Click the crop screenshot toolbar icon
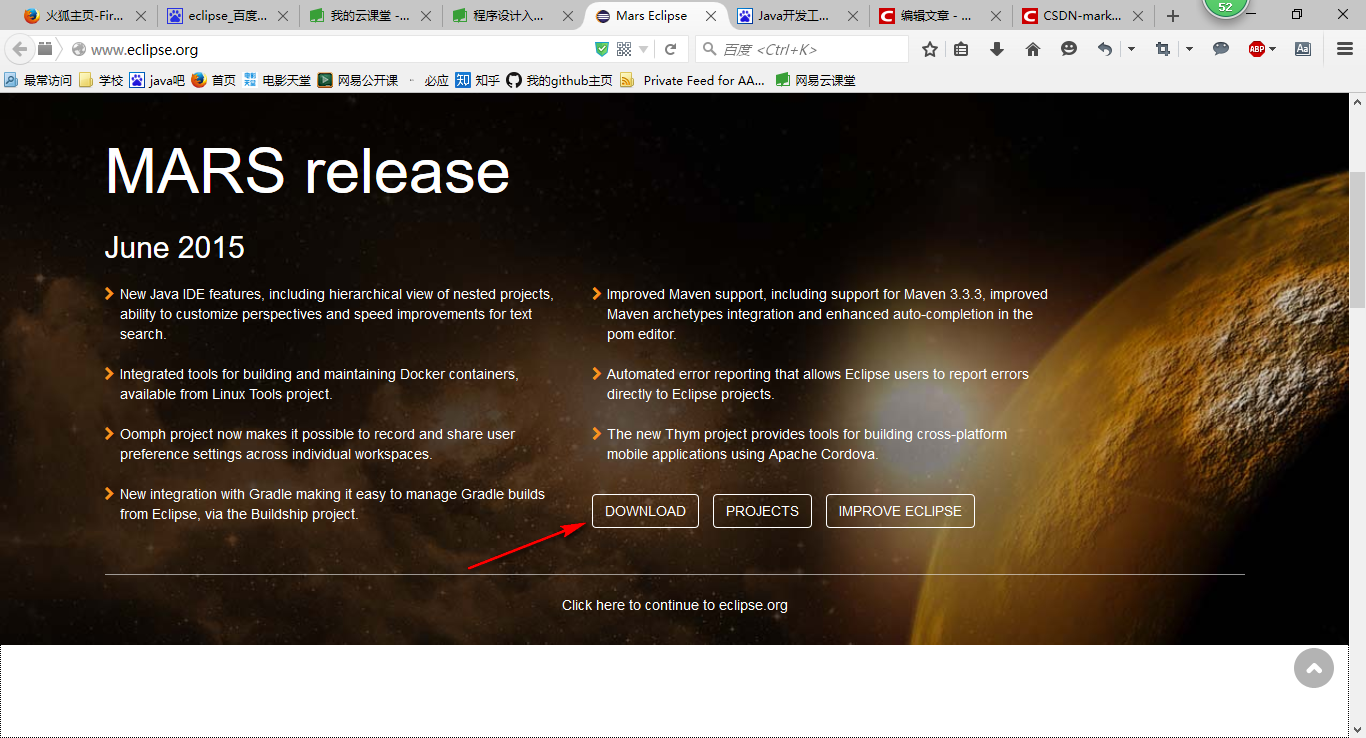This screenshot has height=738, width=1366. tap(1162, 49)
